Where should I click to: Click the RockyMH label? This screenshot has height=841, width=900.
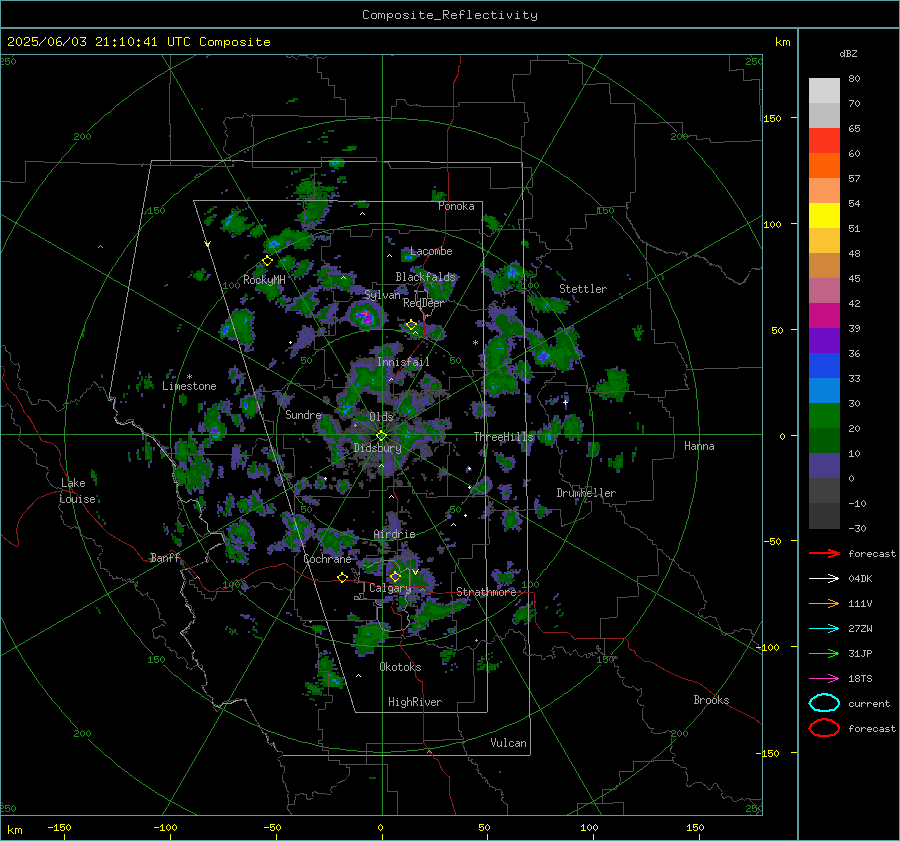coord(264,280)
